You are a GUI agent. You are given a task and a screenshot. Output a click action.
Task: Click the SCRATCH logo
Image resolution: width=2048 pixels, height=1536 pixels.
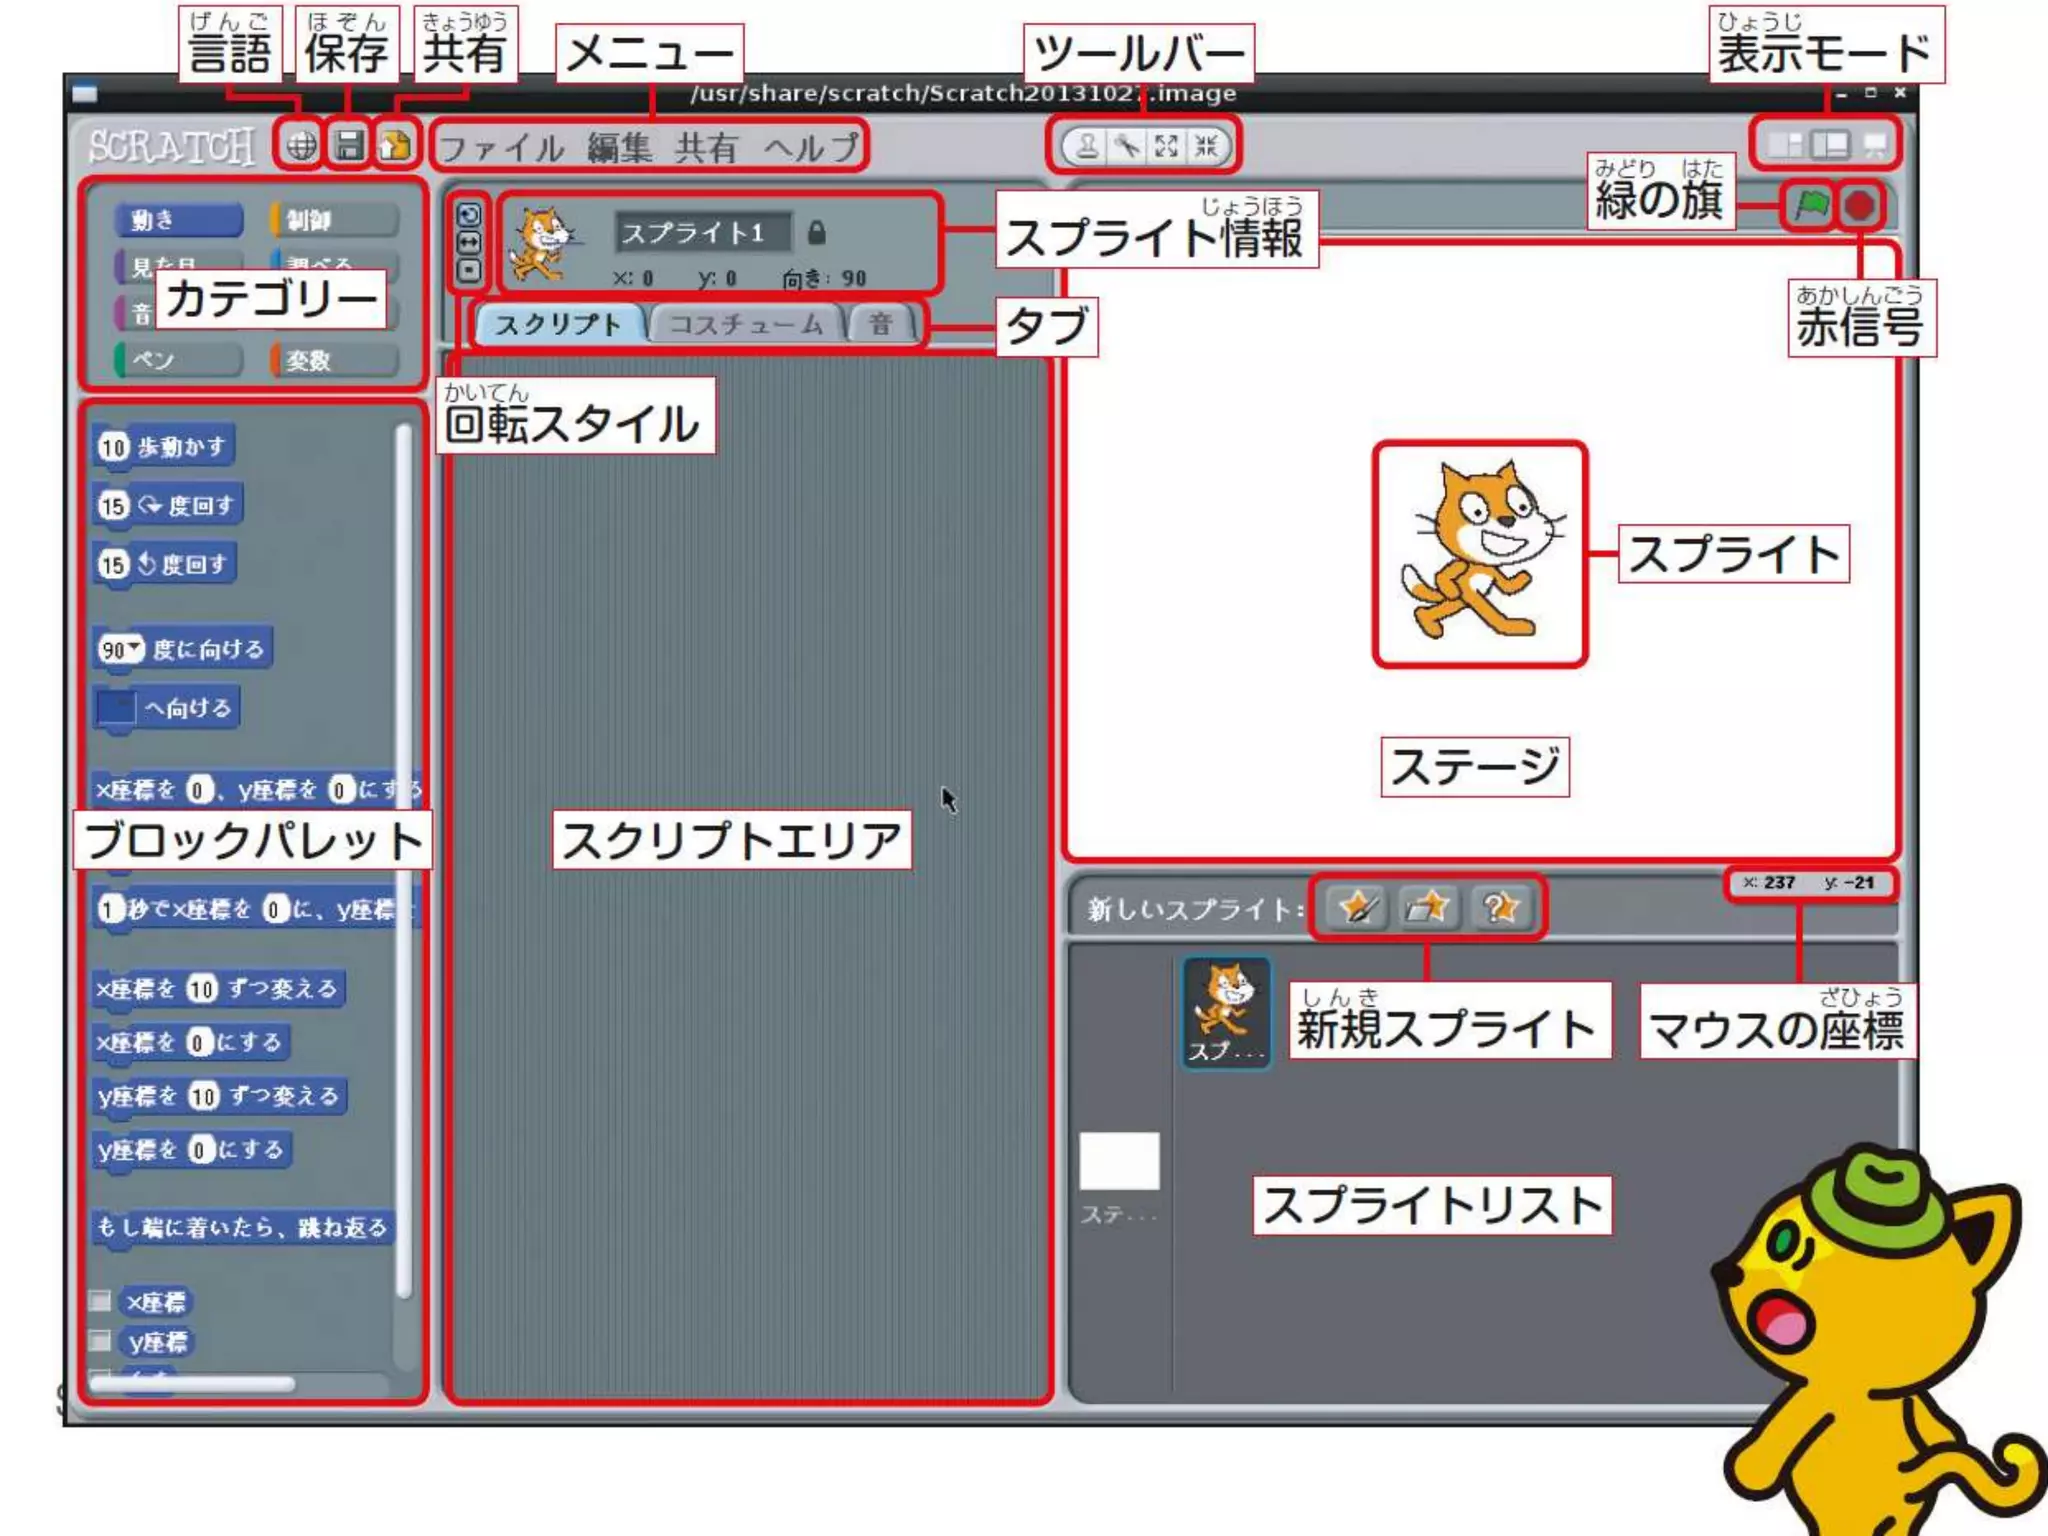click(171, 147)
